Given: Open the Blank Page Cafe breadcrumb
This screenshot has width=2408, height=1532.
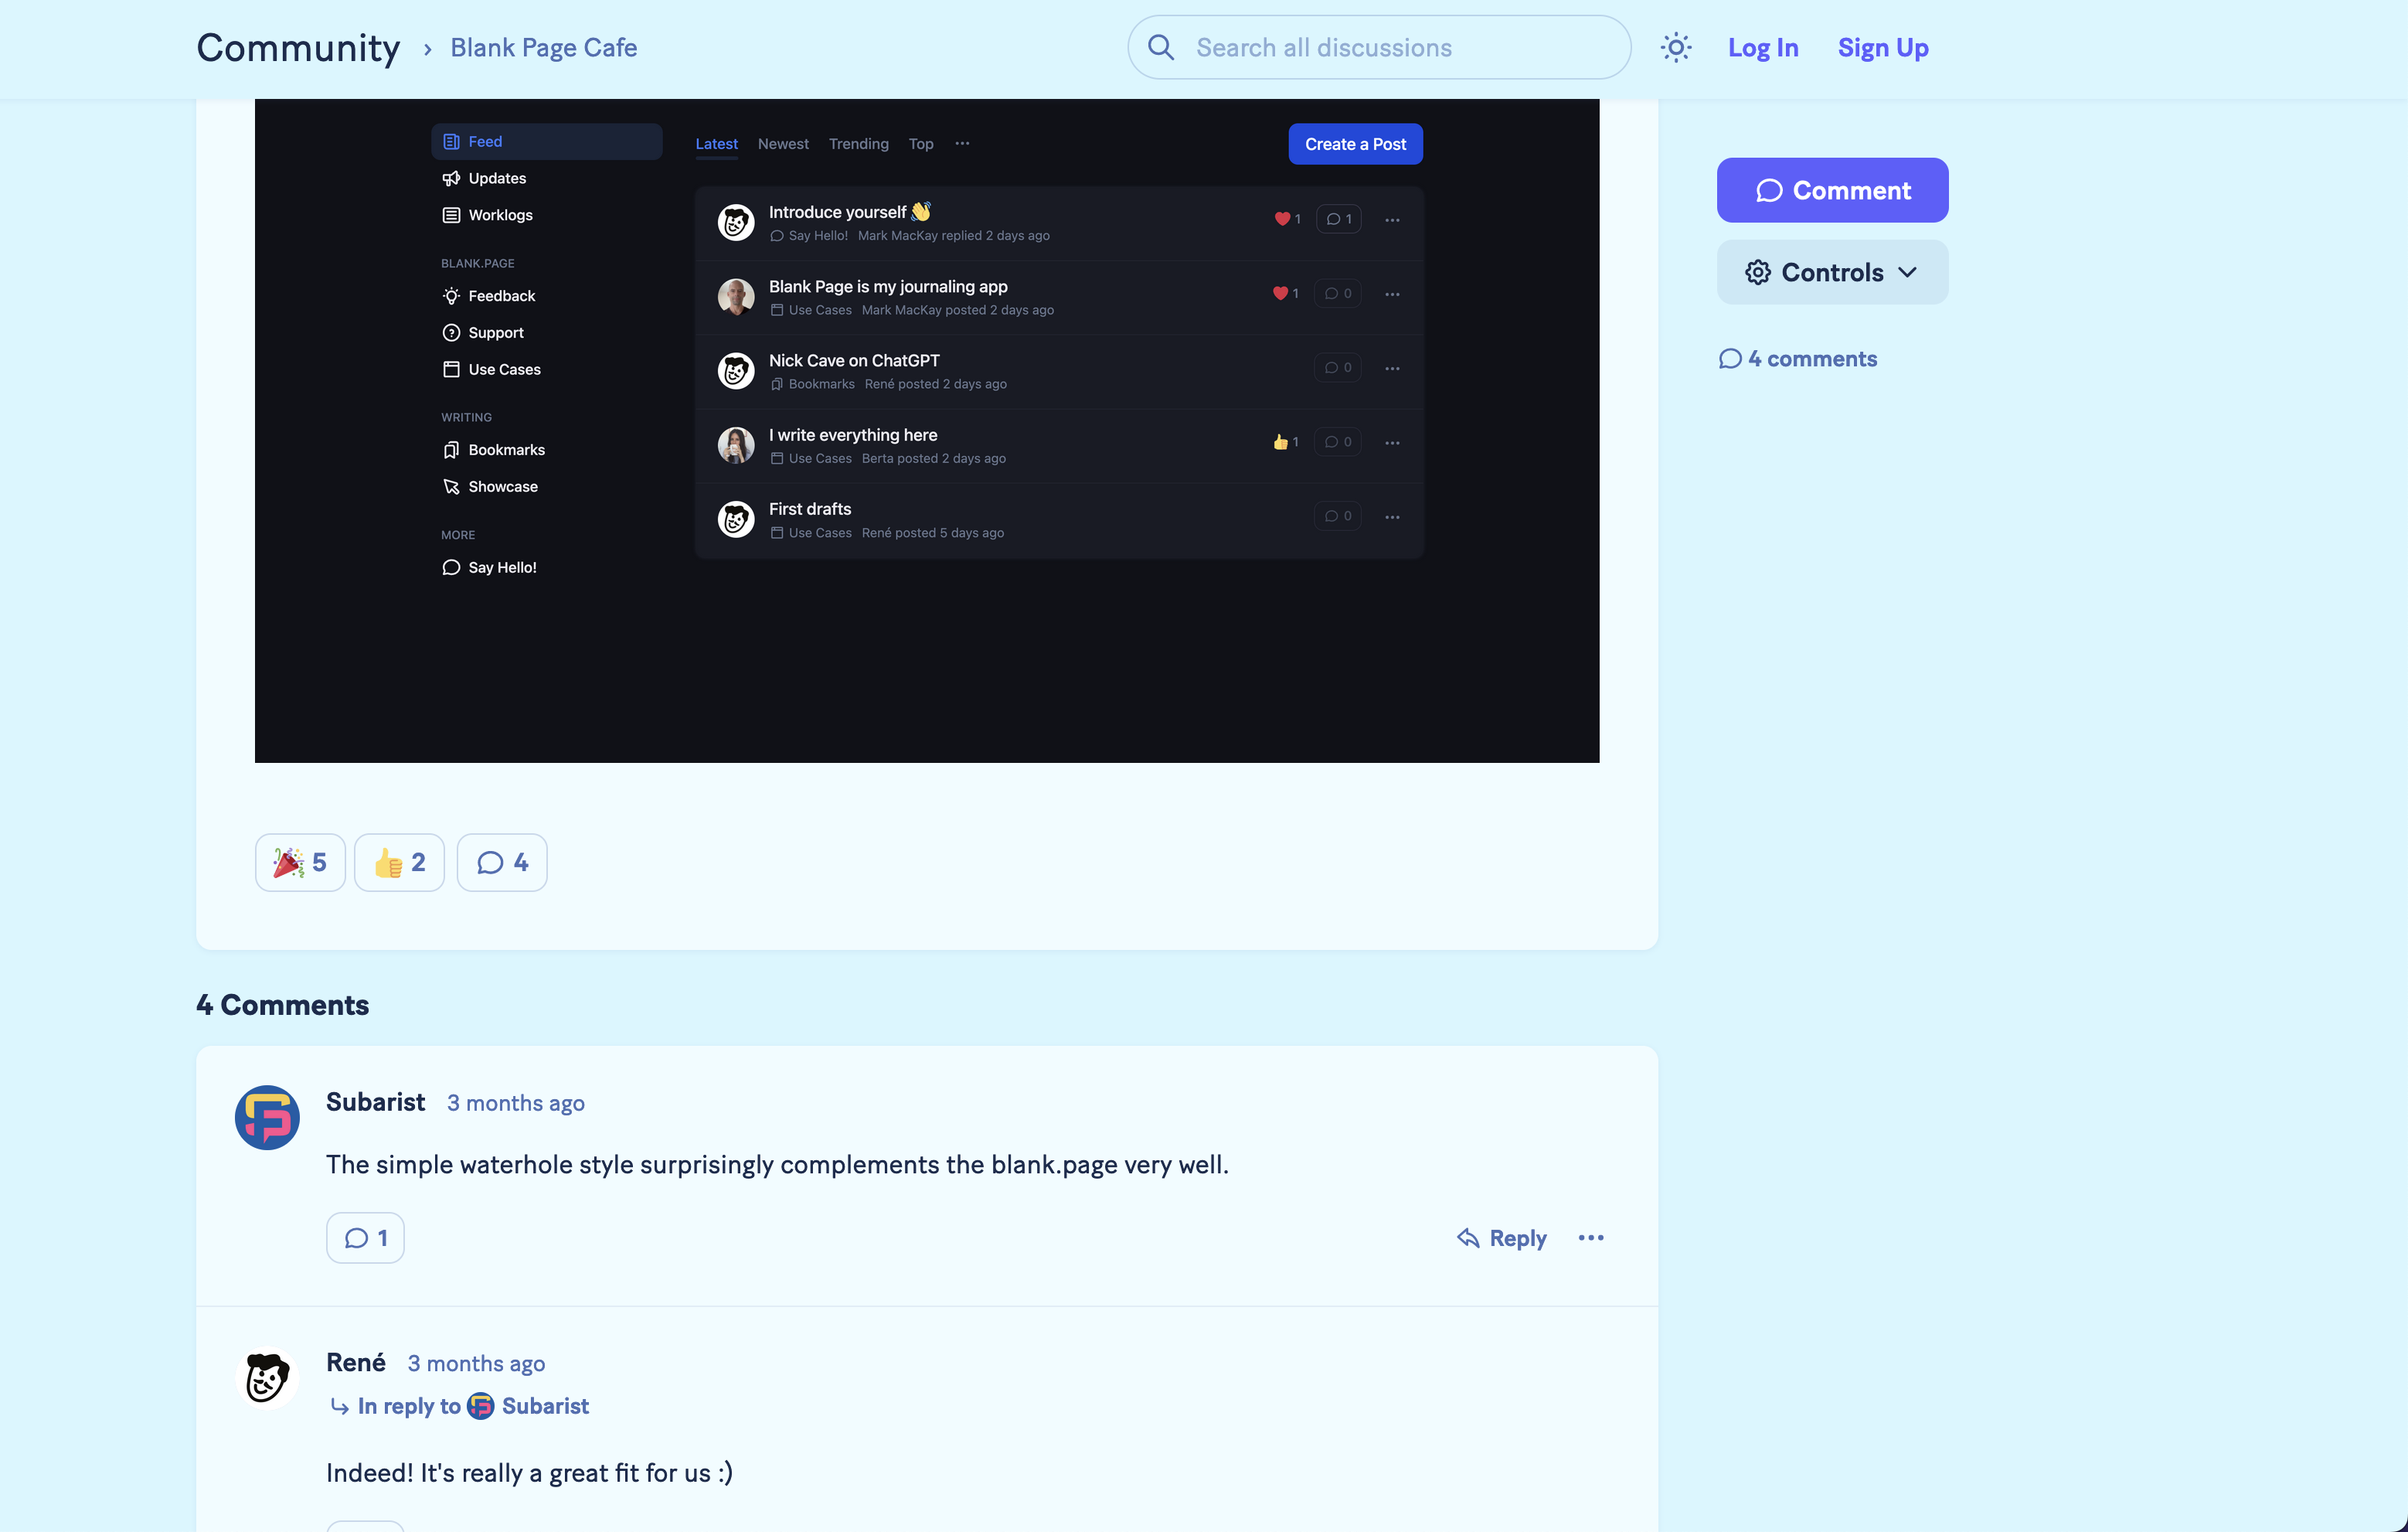Looking at the screenshot, I should [543, 47].
